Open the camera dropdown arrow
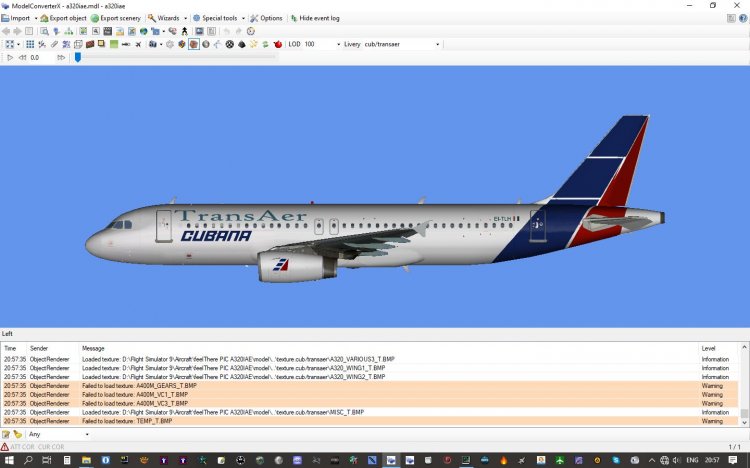This screenshot has height=468, width=750. click(x=161, y=44)
